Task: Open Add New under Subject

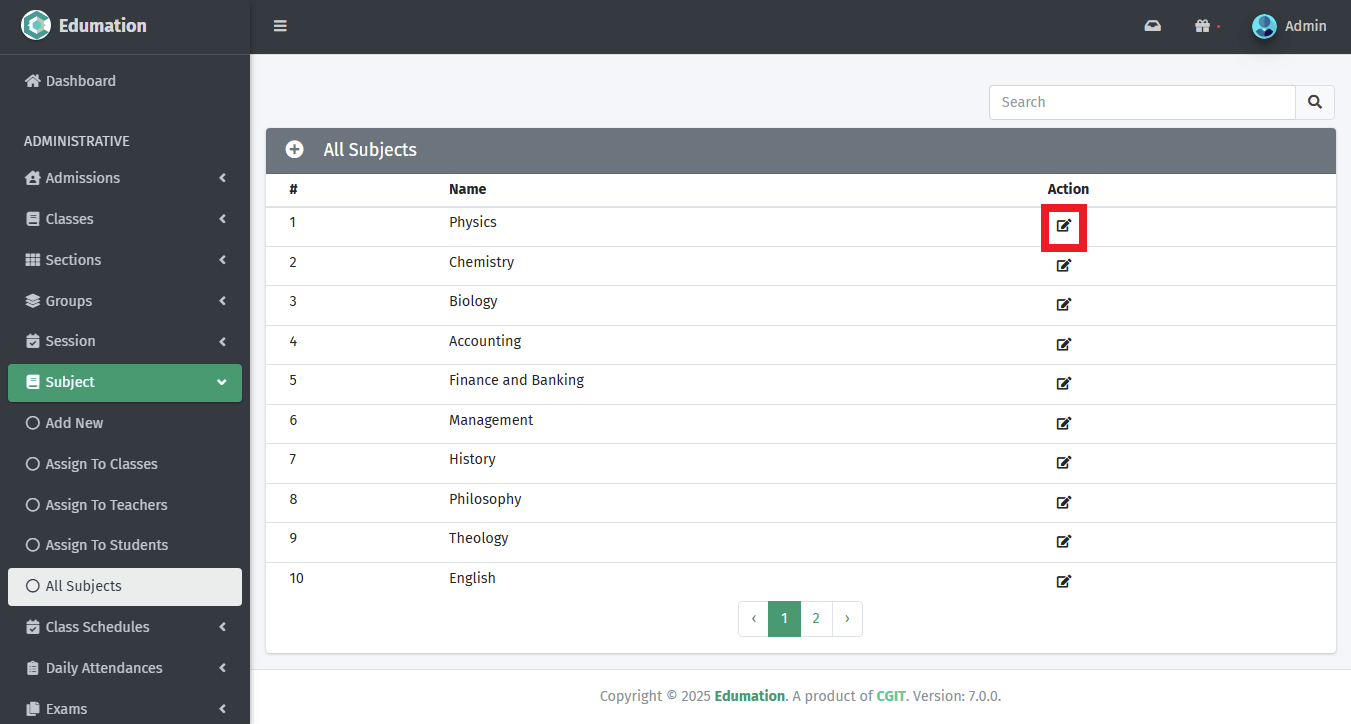Action: click(125, 423)
